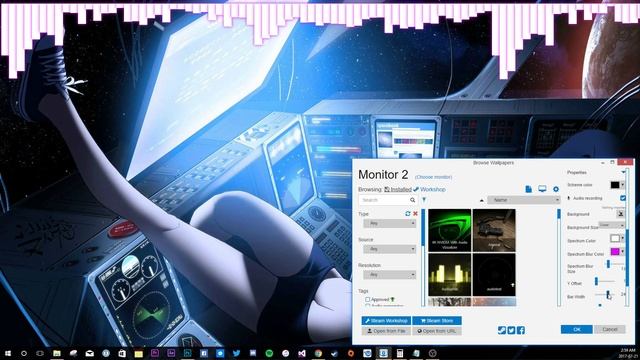
Task: Open settings via the gear icon
Action: [556, 189]
